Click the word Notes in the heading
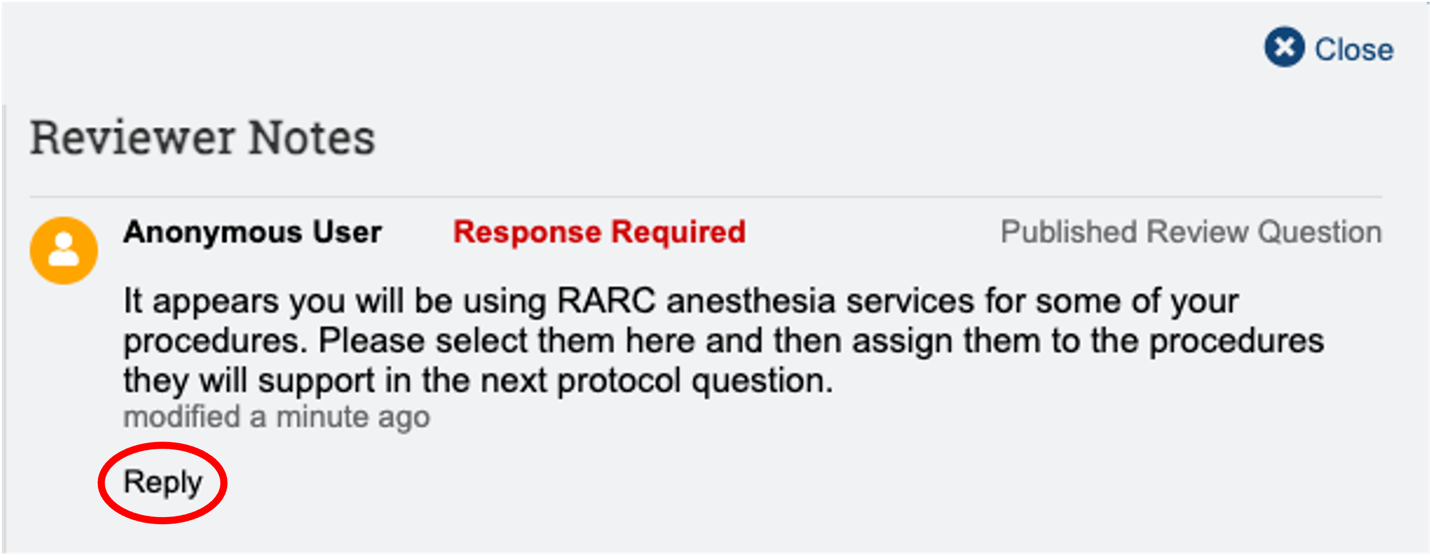This screenshot has width=1430, height=559. click(312, 137)
